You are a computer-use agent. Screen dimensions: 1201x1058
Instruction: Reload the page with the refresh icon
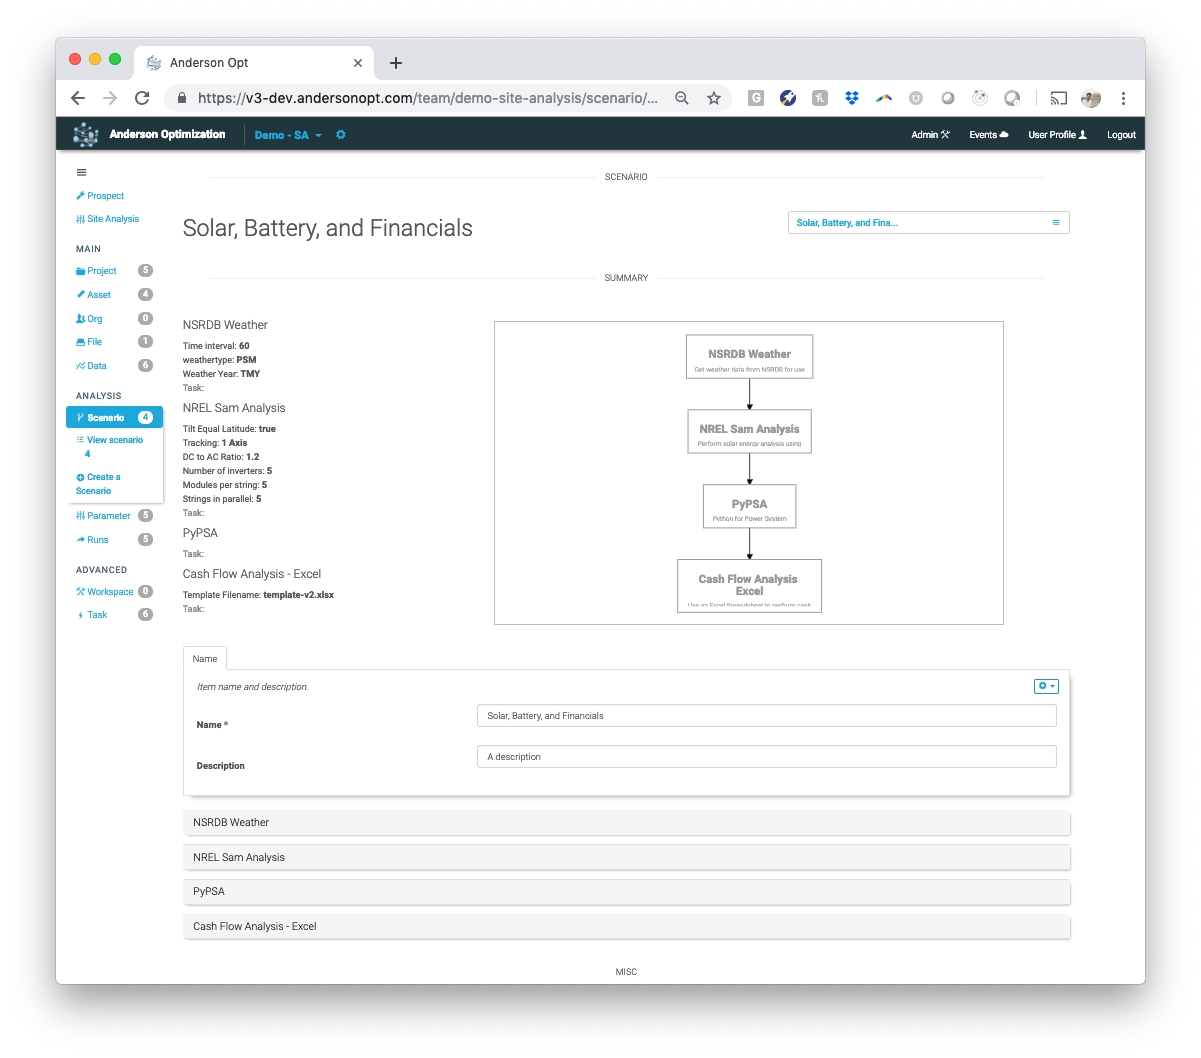142,98
